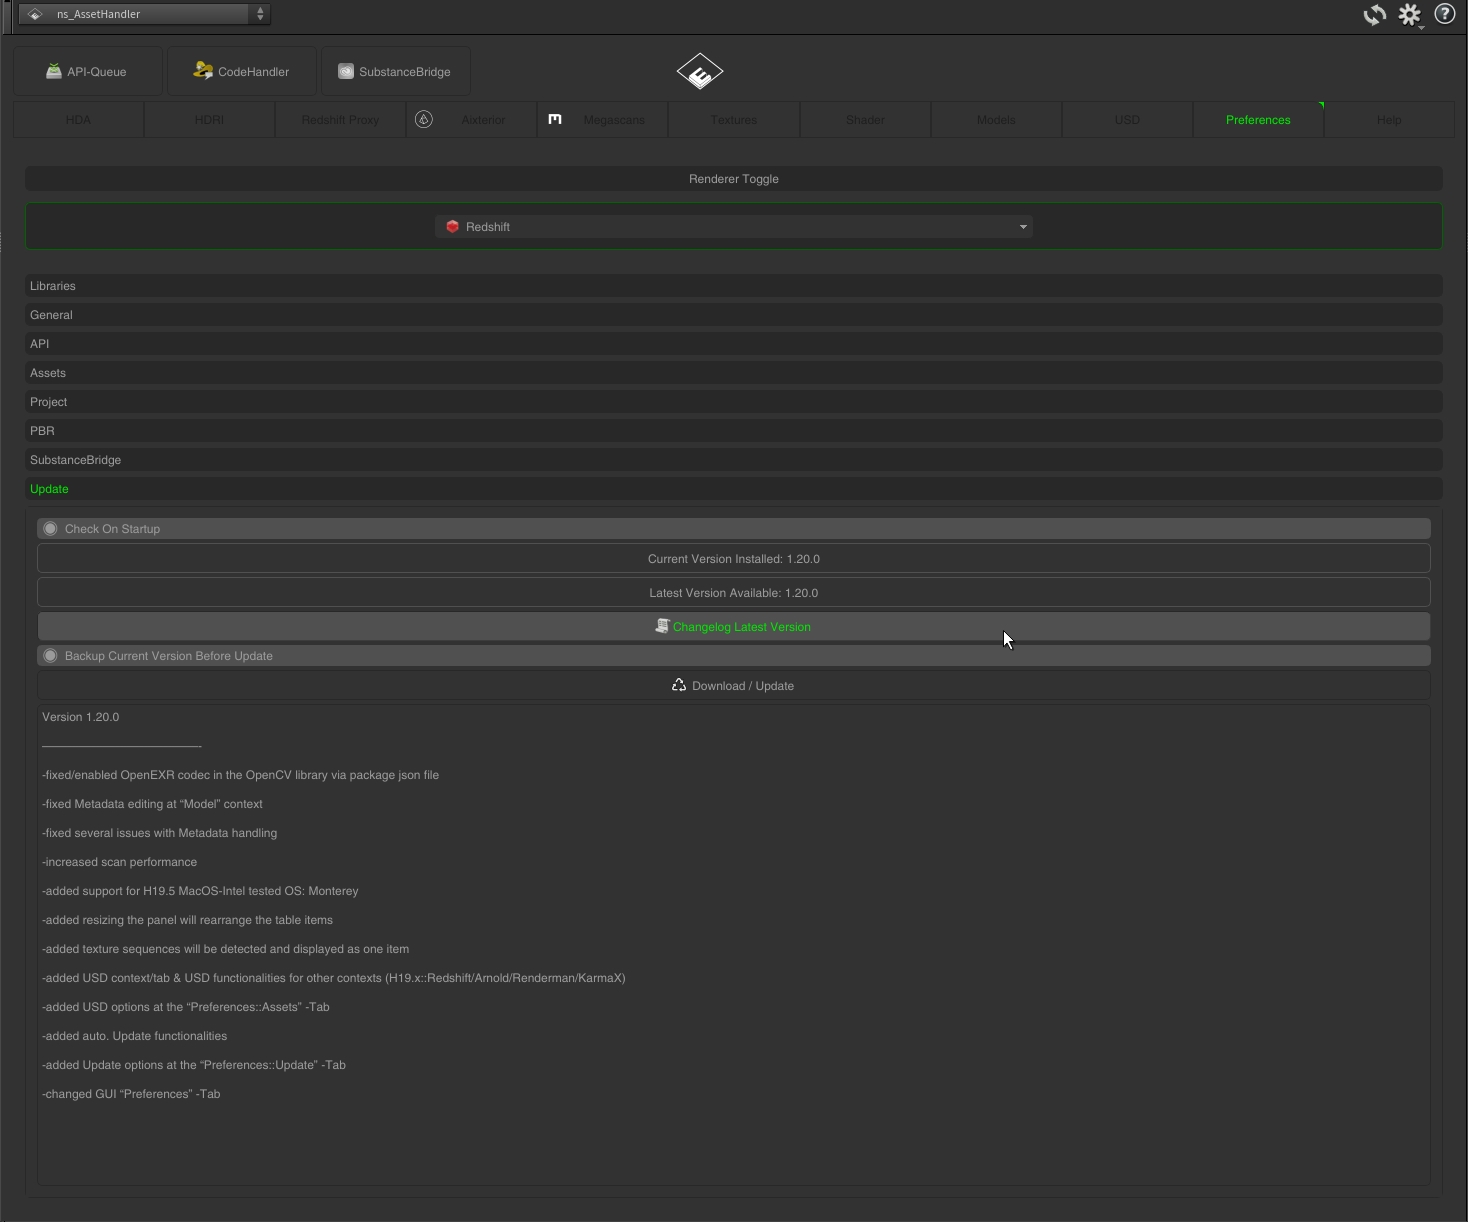Switch to the Textures tab
This screenshot has height=1222, width=1468.
coord(733,120)
